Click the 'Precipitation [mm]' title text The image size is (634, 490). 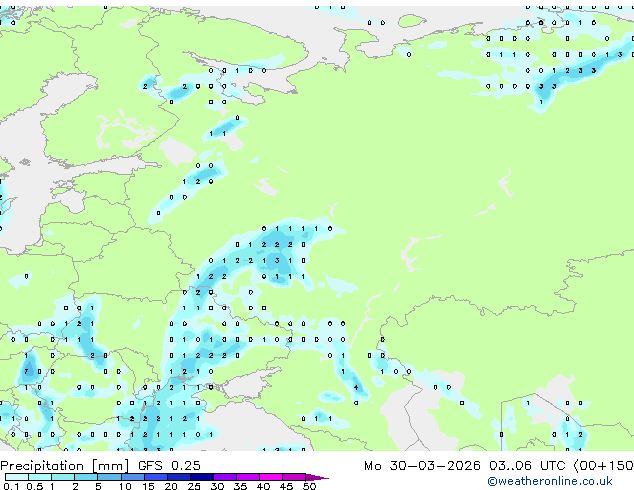65,466
